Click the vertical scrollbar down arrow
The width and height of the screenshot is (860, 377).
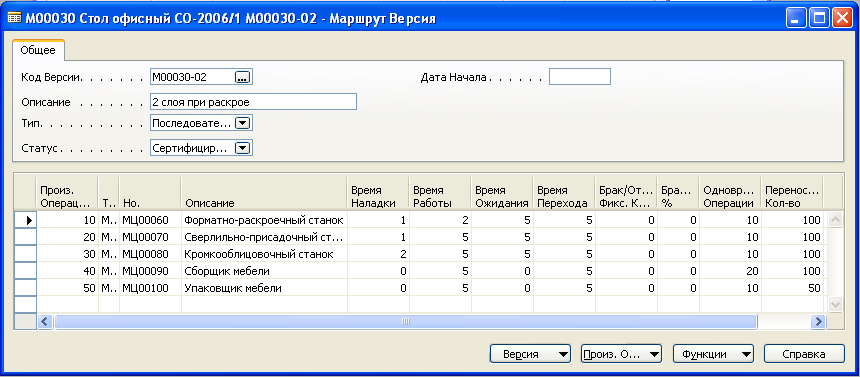click(835, 304)
